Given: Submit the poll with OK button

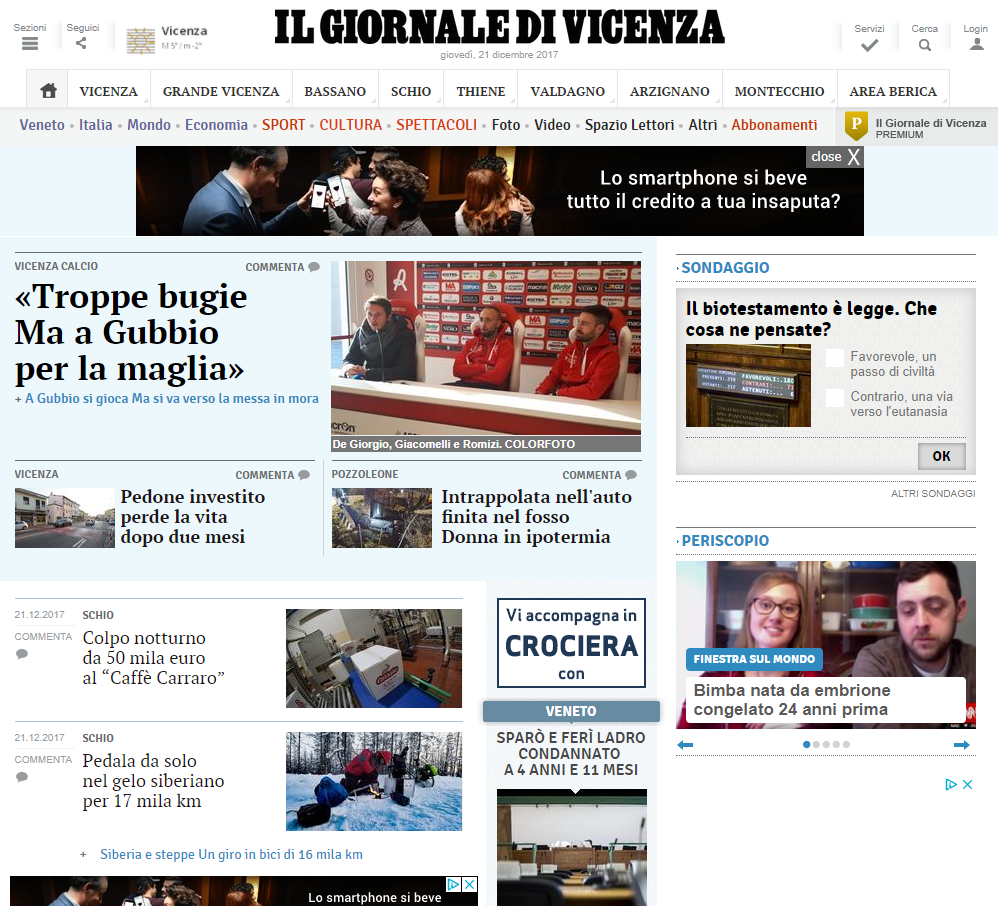Looking at the screenshot, I should click(x=941, y=456).
